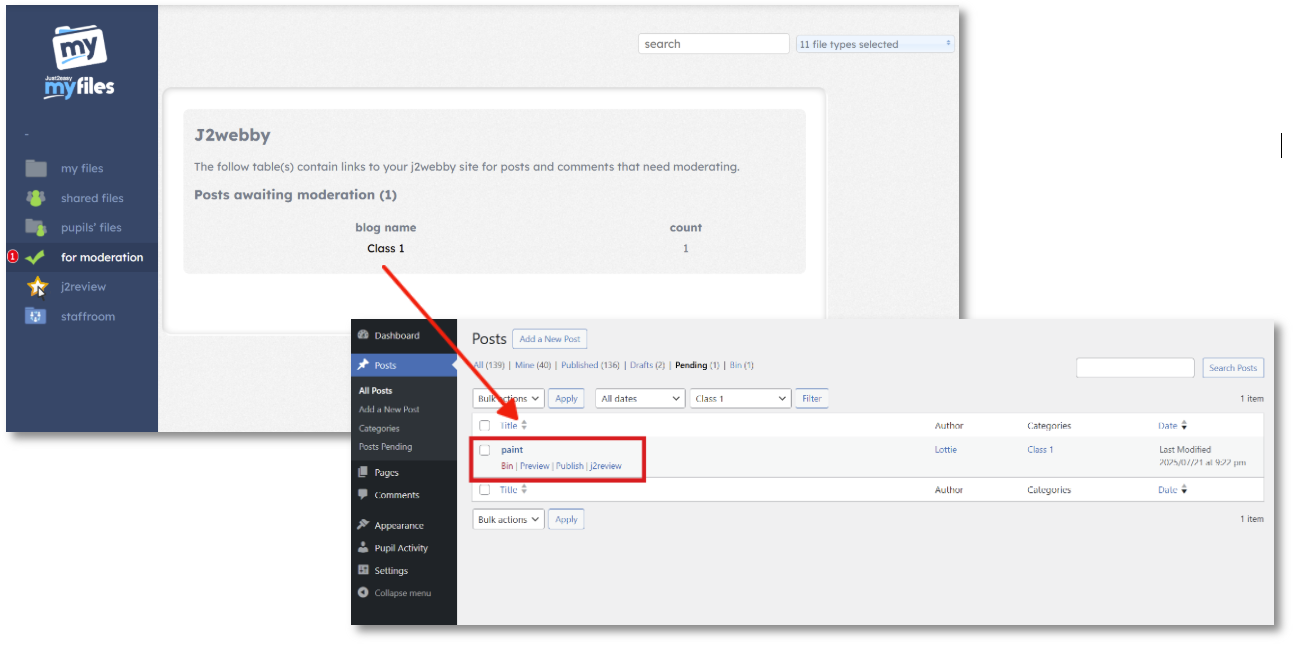
Task: Select Posts Pending submenu item
Action: 385,447
